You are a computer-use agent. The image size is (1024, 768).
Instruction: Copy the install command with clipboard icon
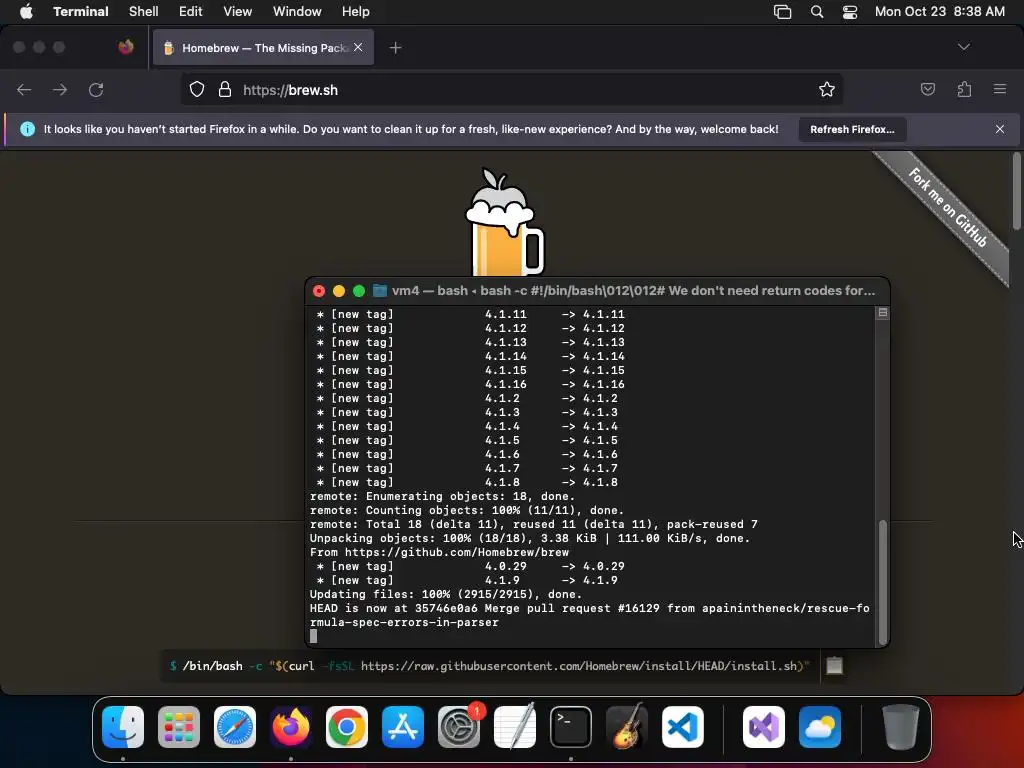pos(834,665)
